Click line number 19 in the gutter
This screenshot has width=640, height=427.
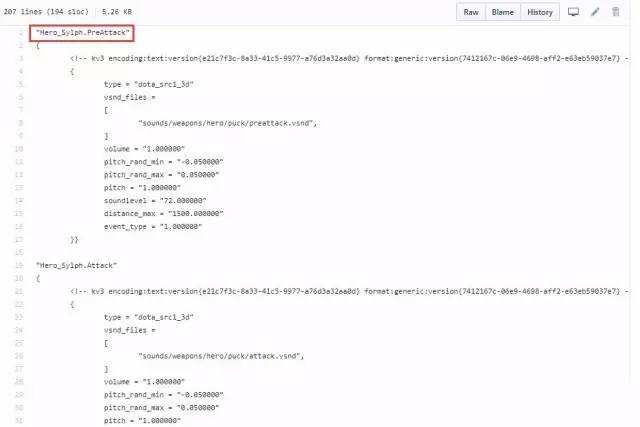pos(19,265)
